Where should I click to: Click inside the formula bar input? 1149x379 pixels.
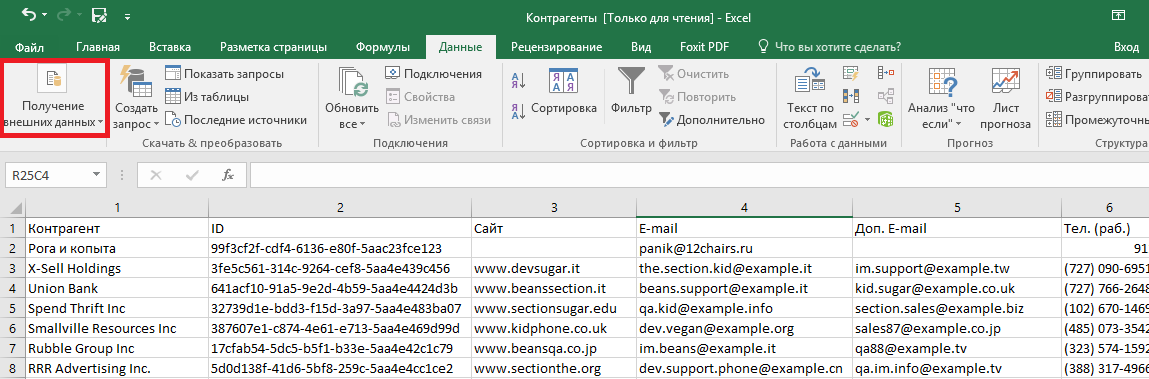click(699, 175)
